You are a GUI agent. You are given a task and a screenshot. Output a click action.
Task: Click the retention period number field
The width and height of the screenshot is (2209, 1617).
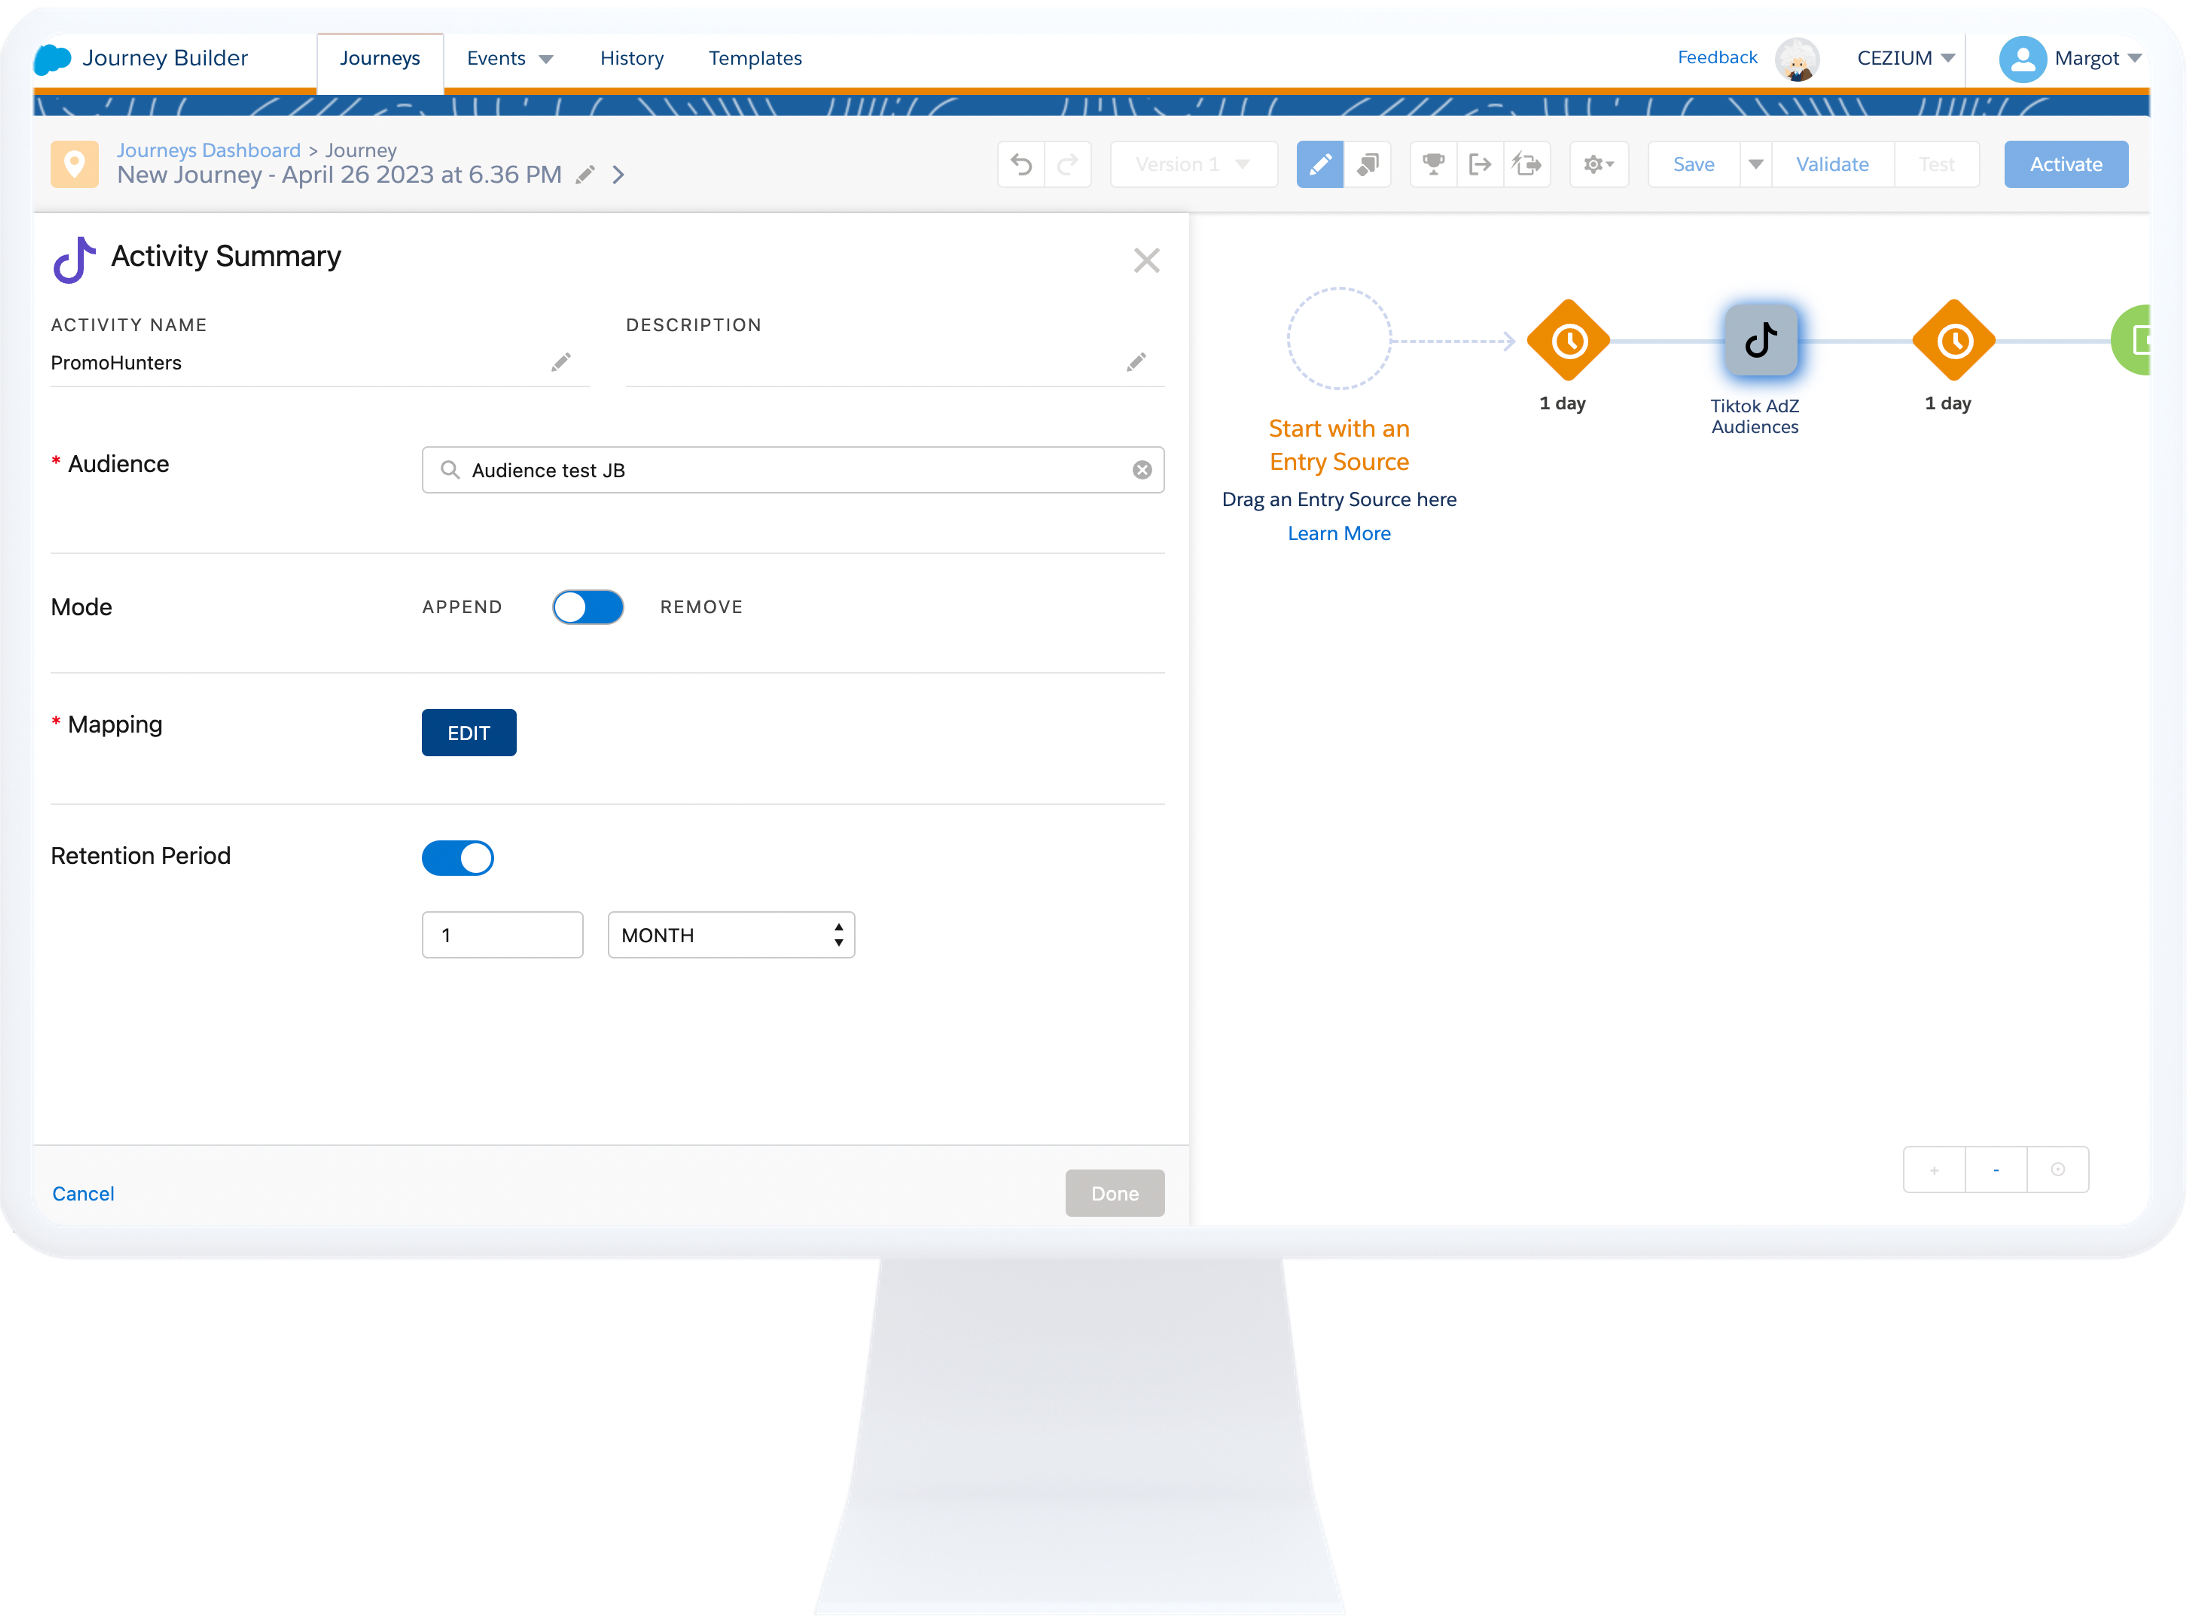[x=502, y=935]
